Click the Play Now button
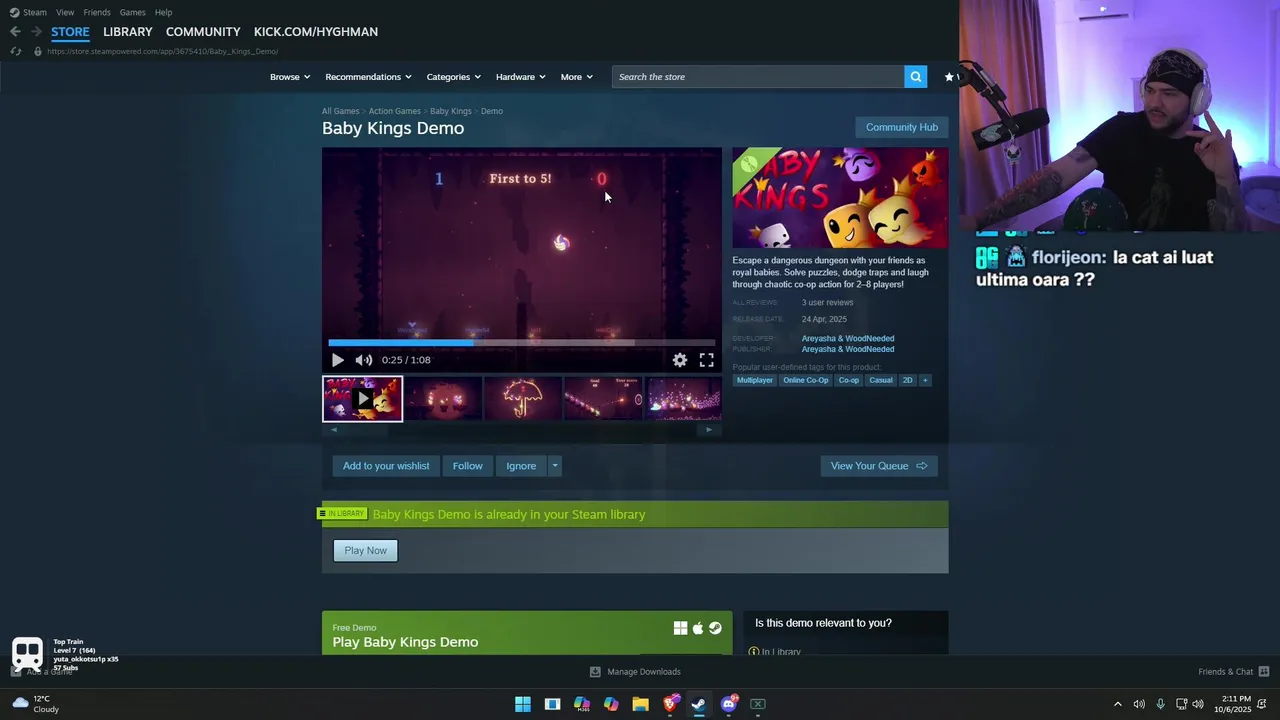The width and height of the screenshot is (1280, 720). coord(365,551)
